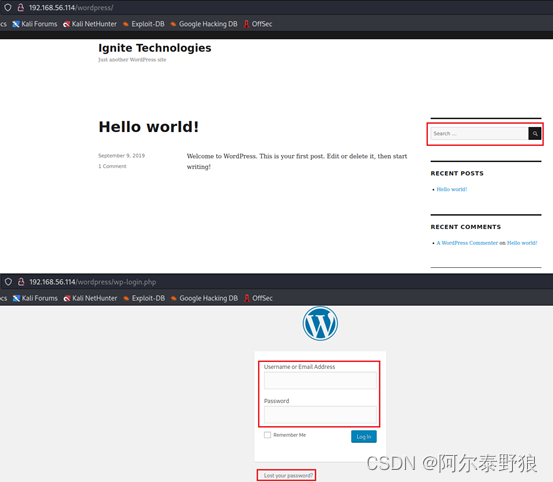
Task: Open Kali NetHunter bookmark in the top browser
Action: click(x=90, y=24)
